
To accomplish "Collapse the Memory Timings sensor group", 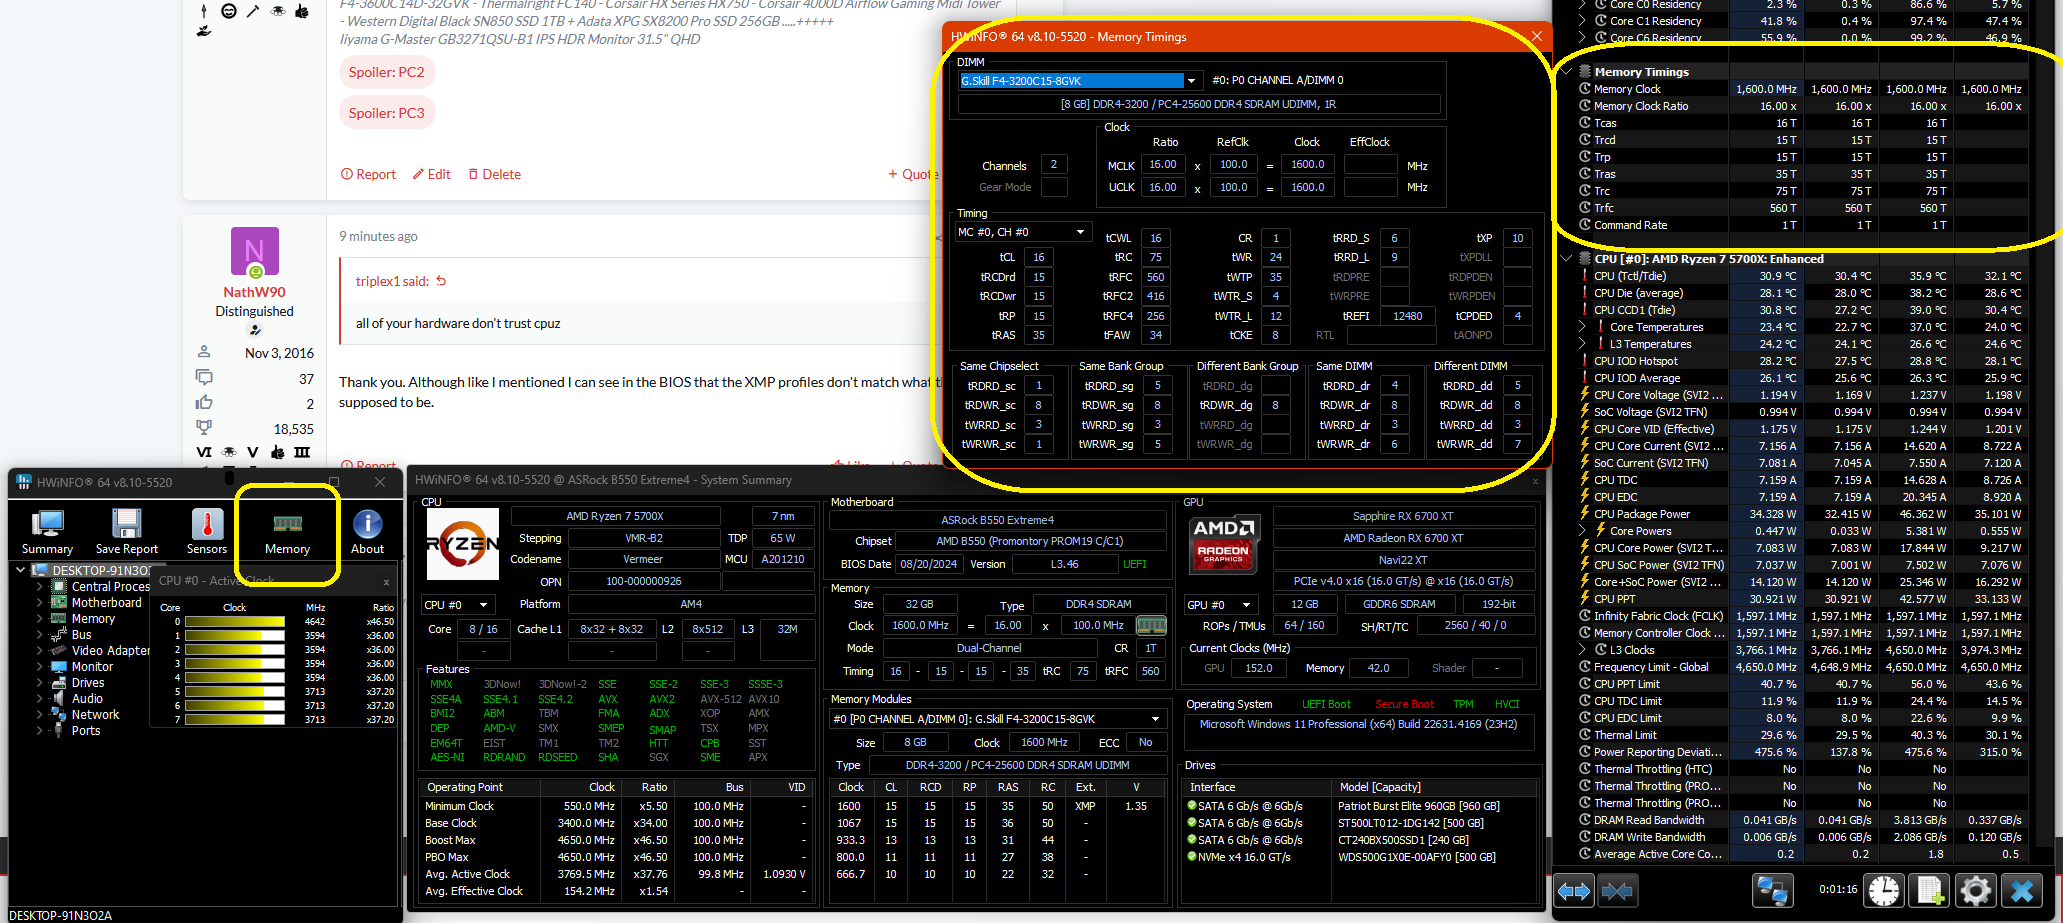I will 1567,72.
